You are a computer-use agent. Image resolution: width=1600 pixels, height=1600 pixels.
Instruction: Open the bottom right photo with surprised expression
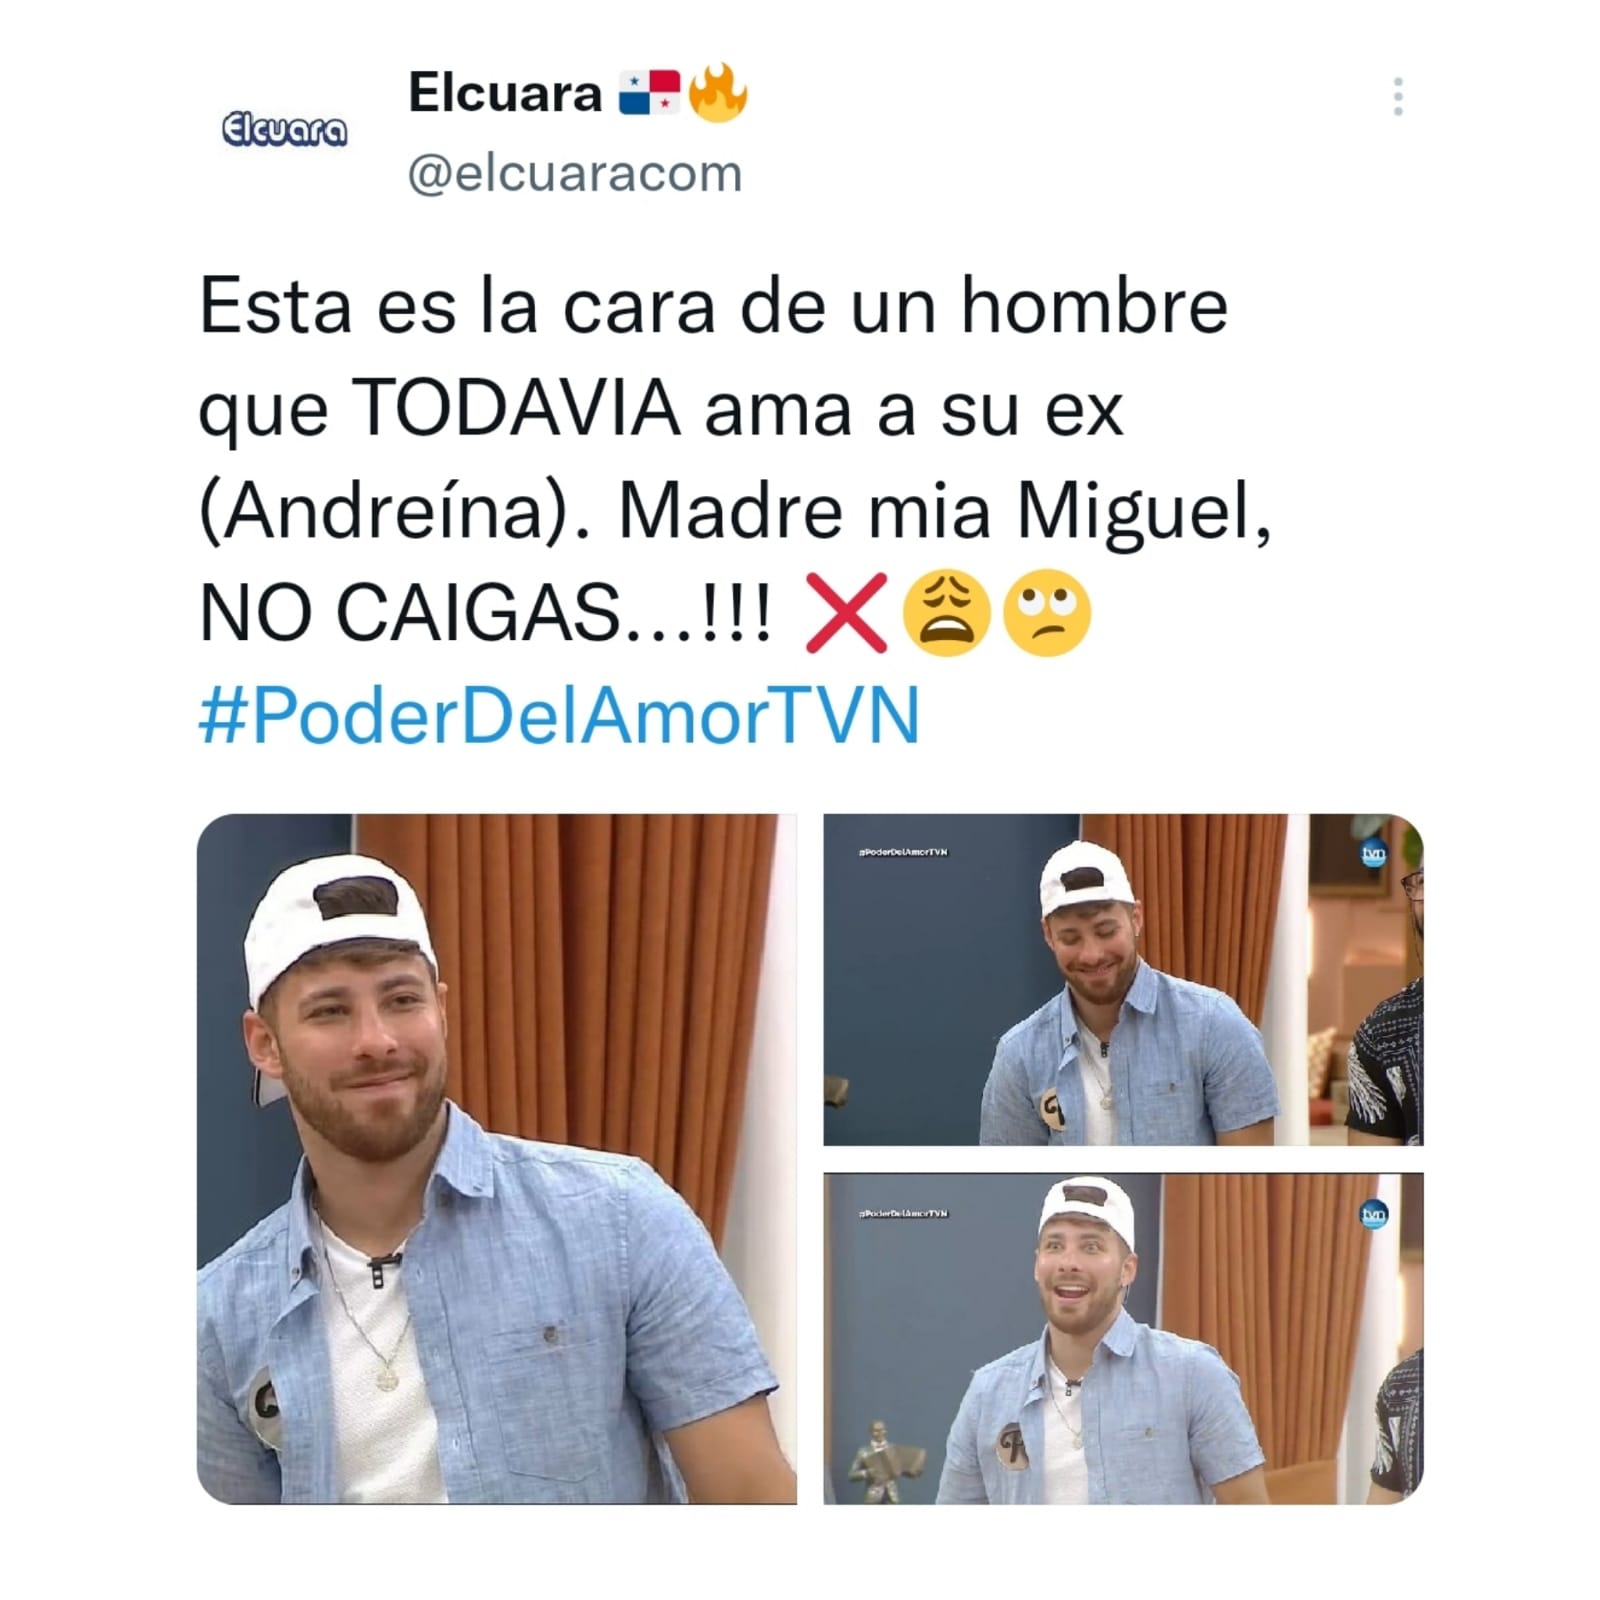pos(1123,1339)
